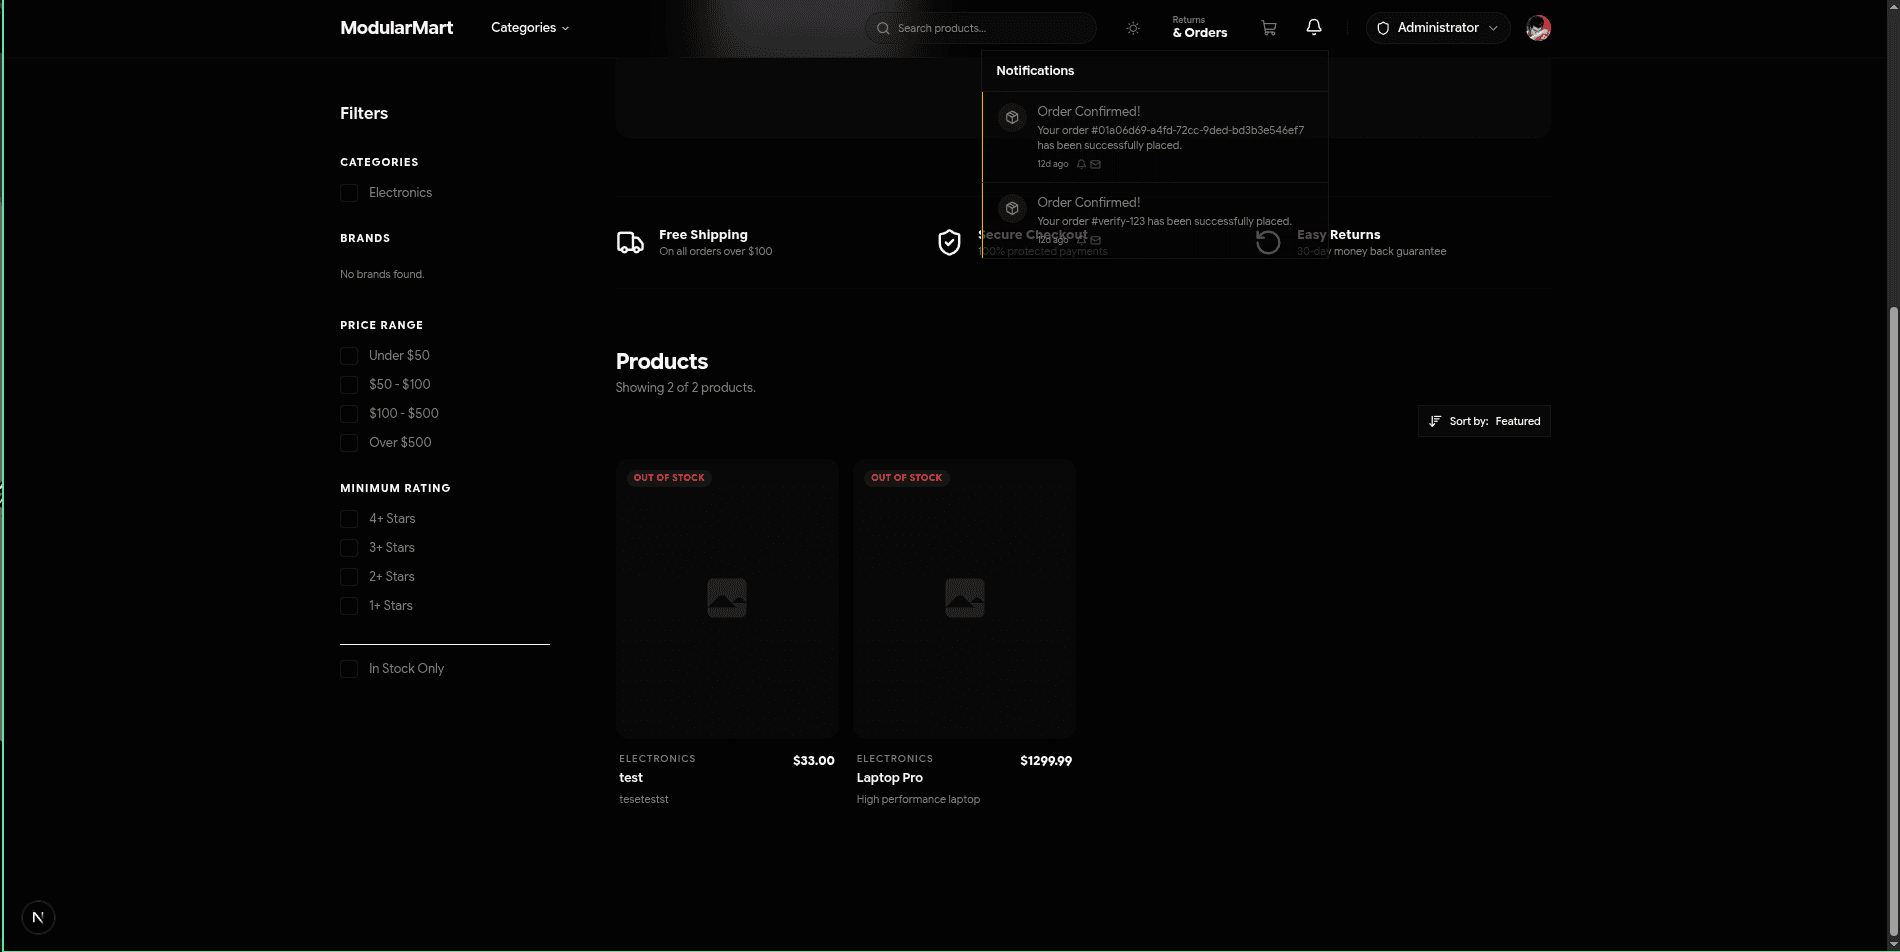The width and height of the screenshot is (1900, 952).
Task: Click the package icon of order #verify-123 notification
Action: pyautogui.click(x=1012, y=208)
